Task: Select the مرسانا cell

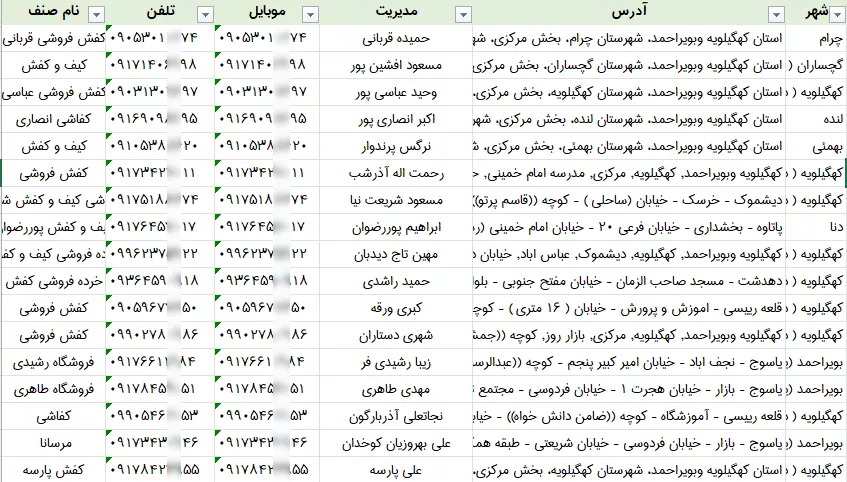Action: tap(53, 443)
